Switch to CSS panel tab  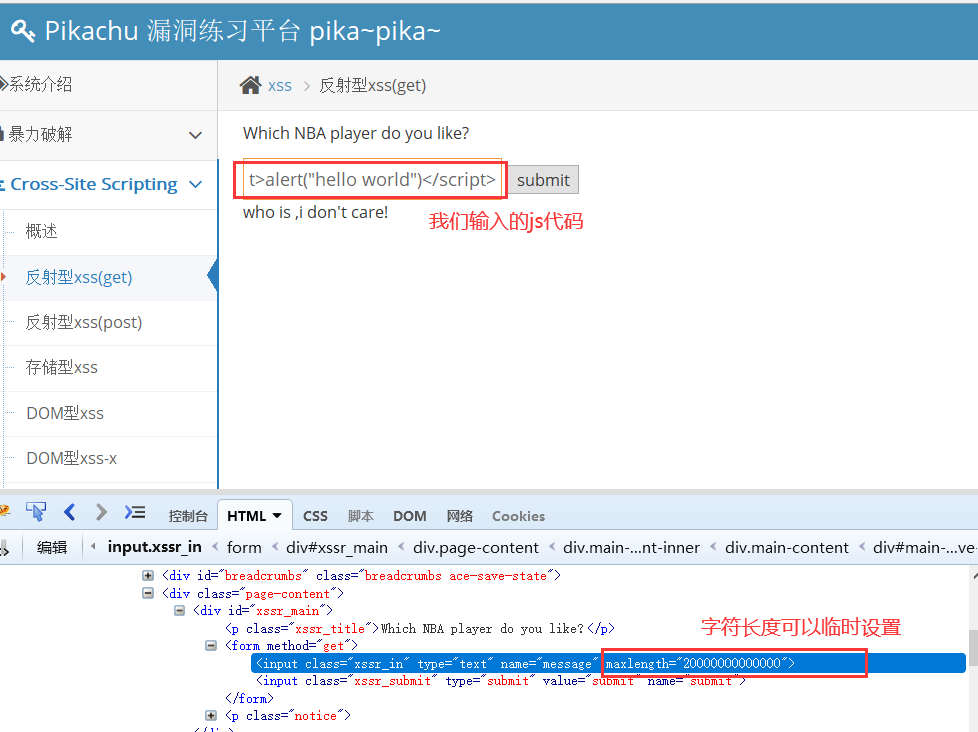tap(315, 516)
